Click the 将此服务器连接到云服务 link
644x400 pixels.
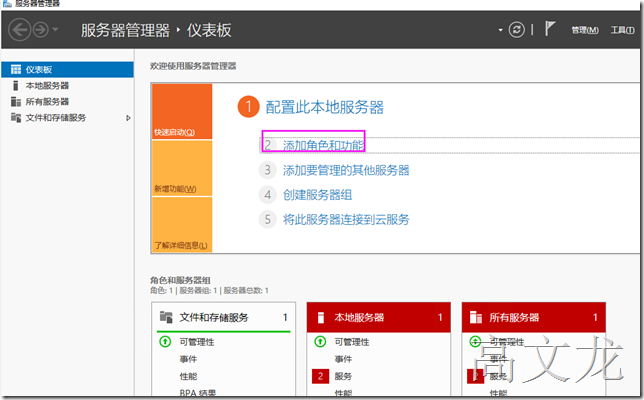click(346, 219)
